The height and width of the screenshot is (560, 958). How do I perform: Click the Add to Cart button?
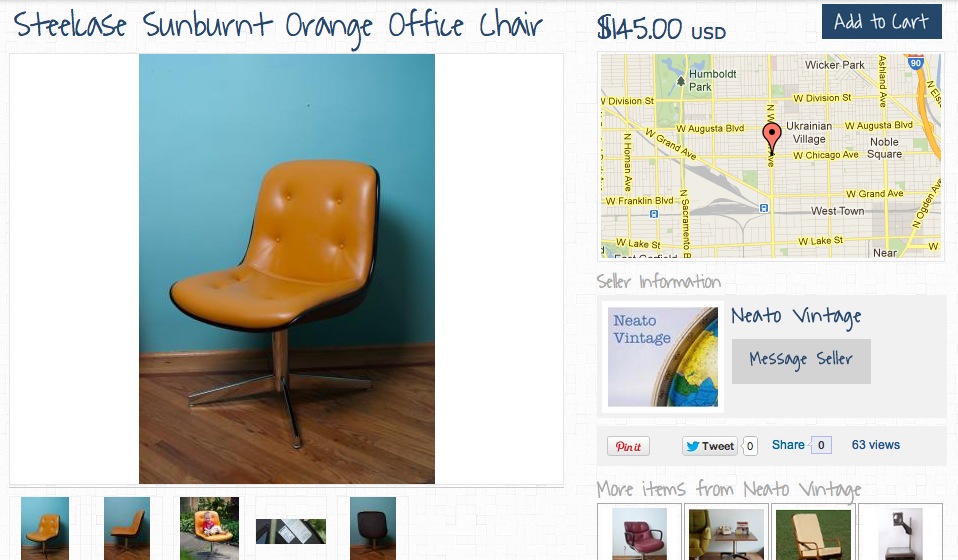(x=882, y=21)
